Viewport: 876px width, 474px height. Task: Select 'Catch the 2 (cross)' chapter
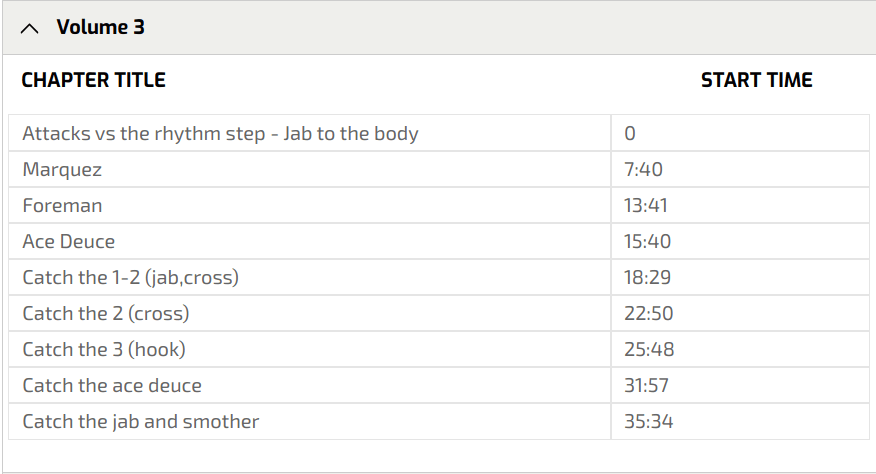click(106, 313)
